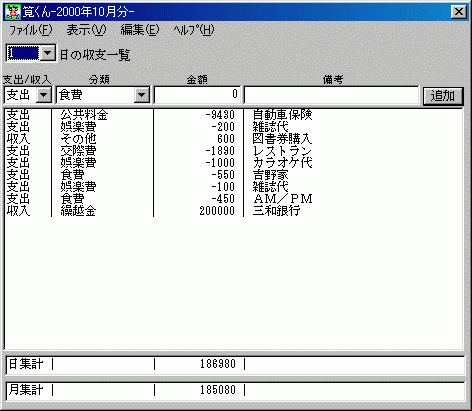This screenshot has width=472, height=411.
Task: Open the ヘルプ(H) menu
Action: [x=194, y=30]
